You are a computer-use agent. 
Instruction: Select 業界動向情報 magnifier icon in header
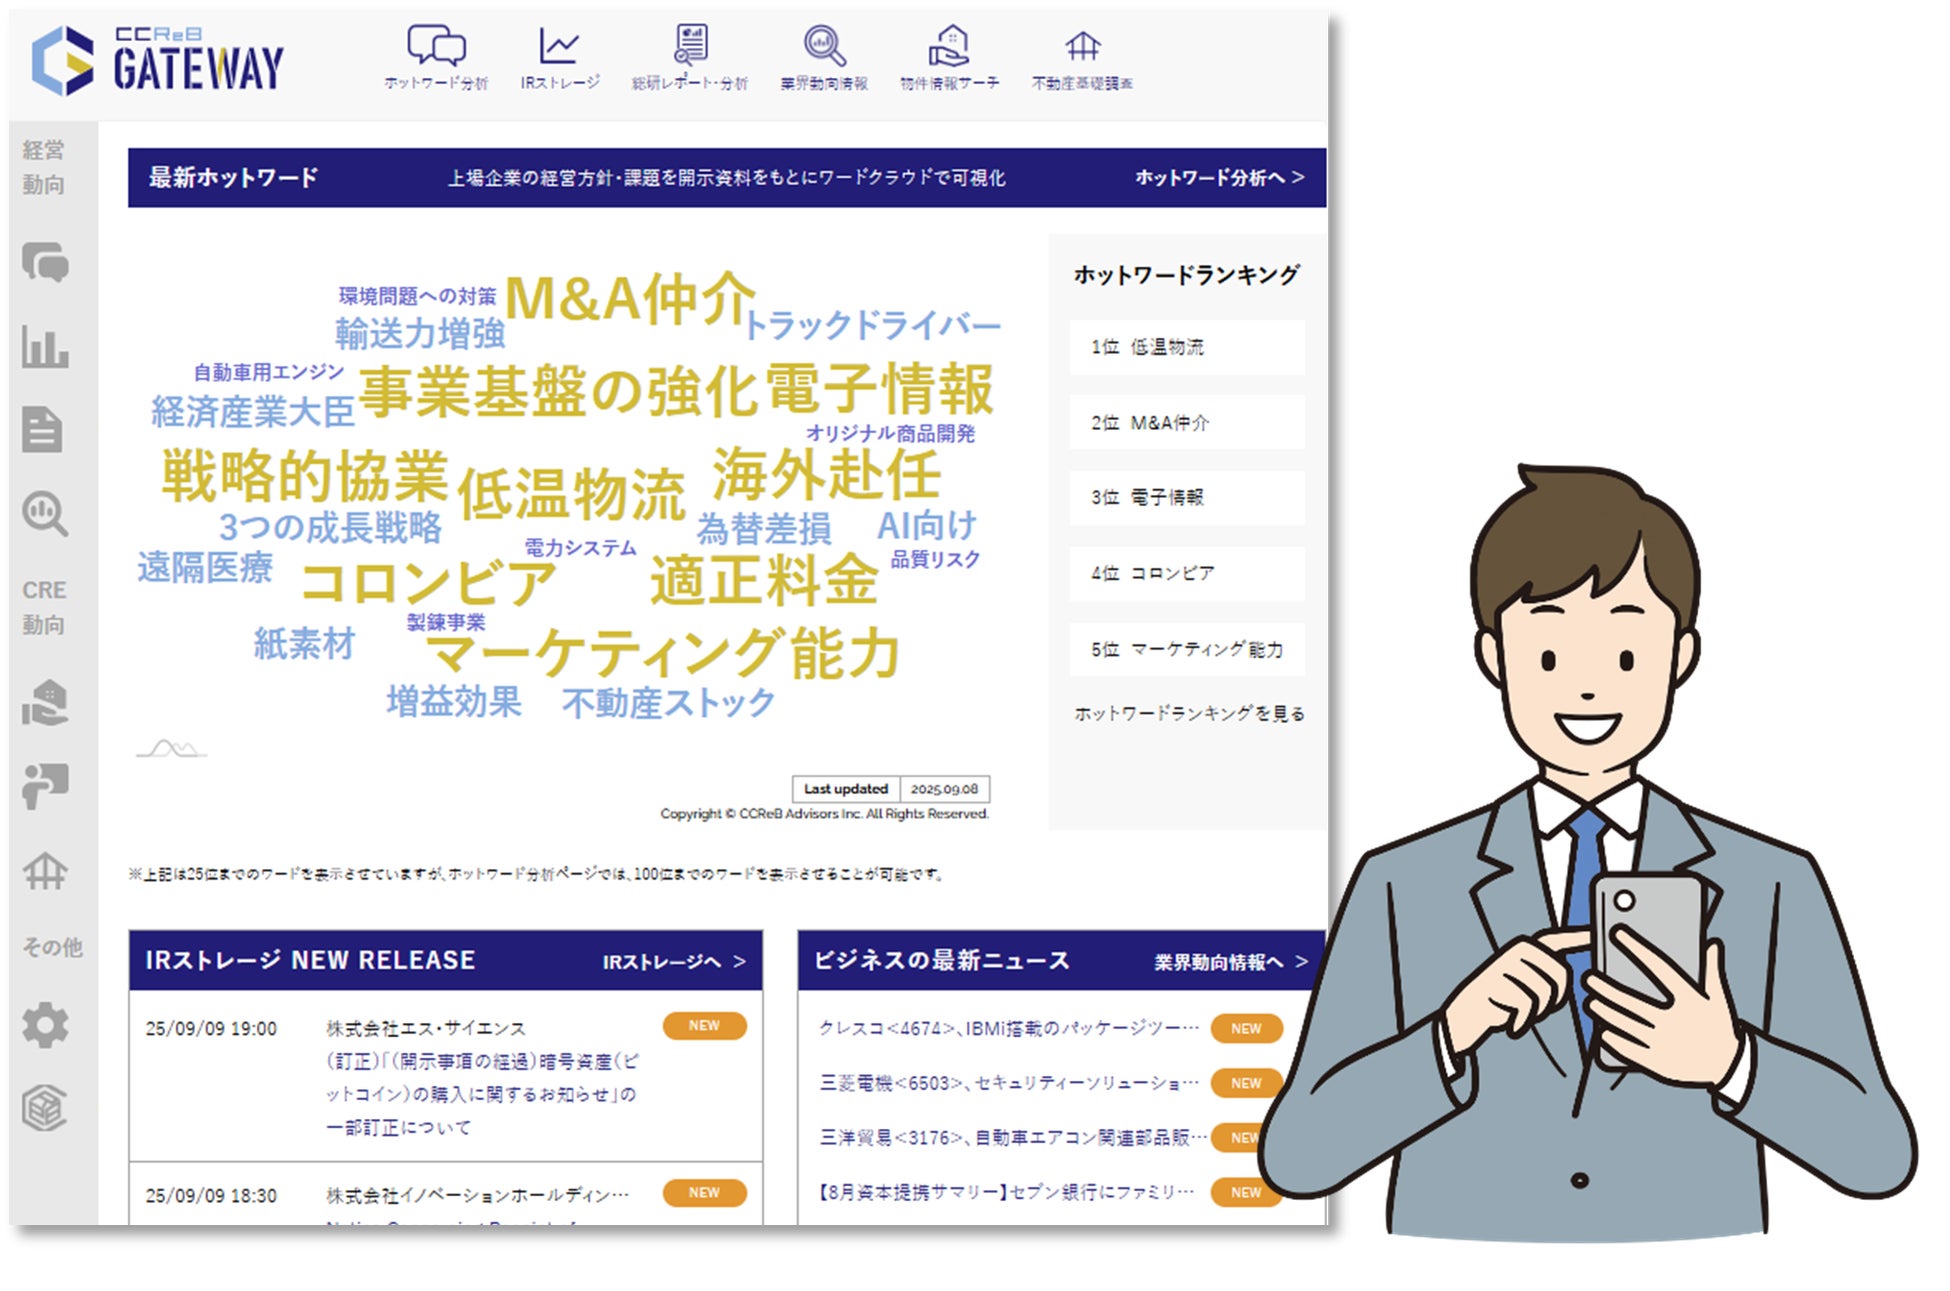click(x=824, y=47)
